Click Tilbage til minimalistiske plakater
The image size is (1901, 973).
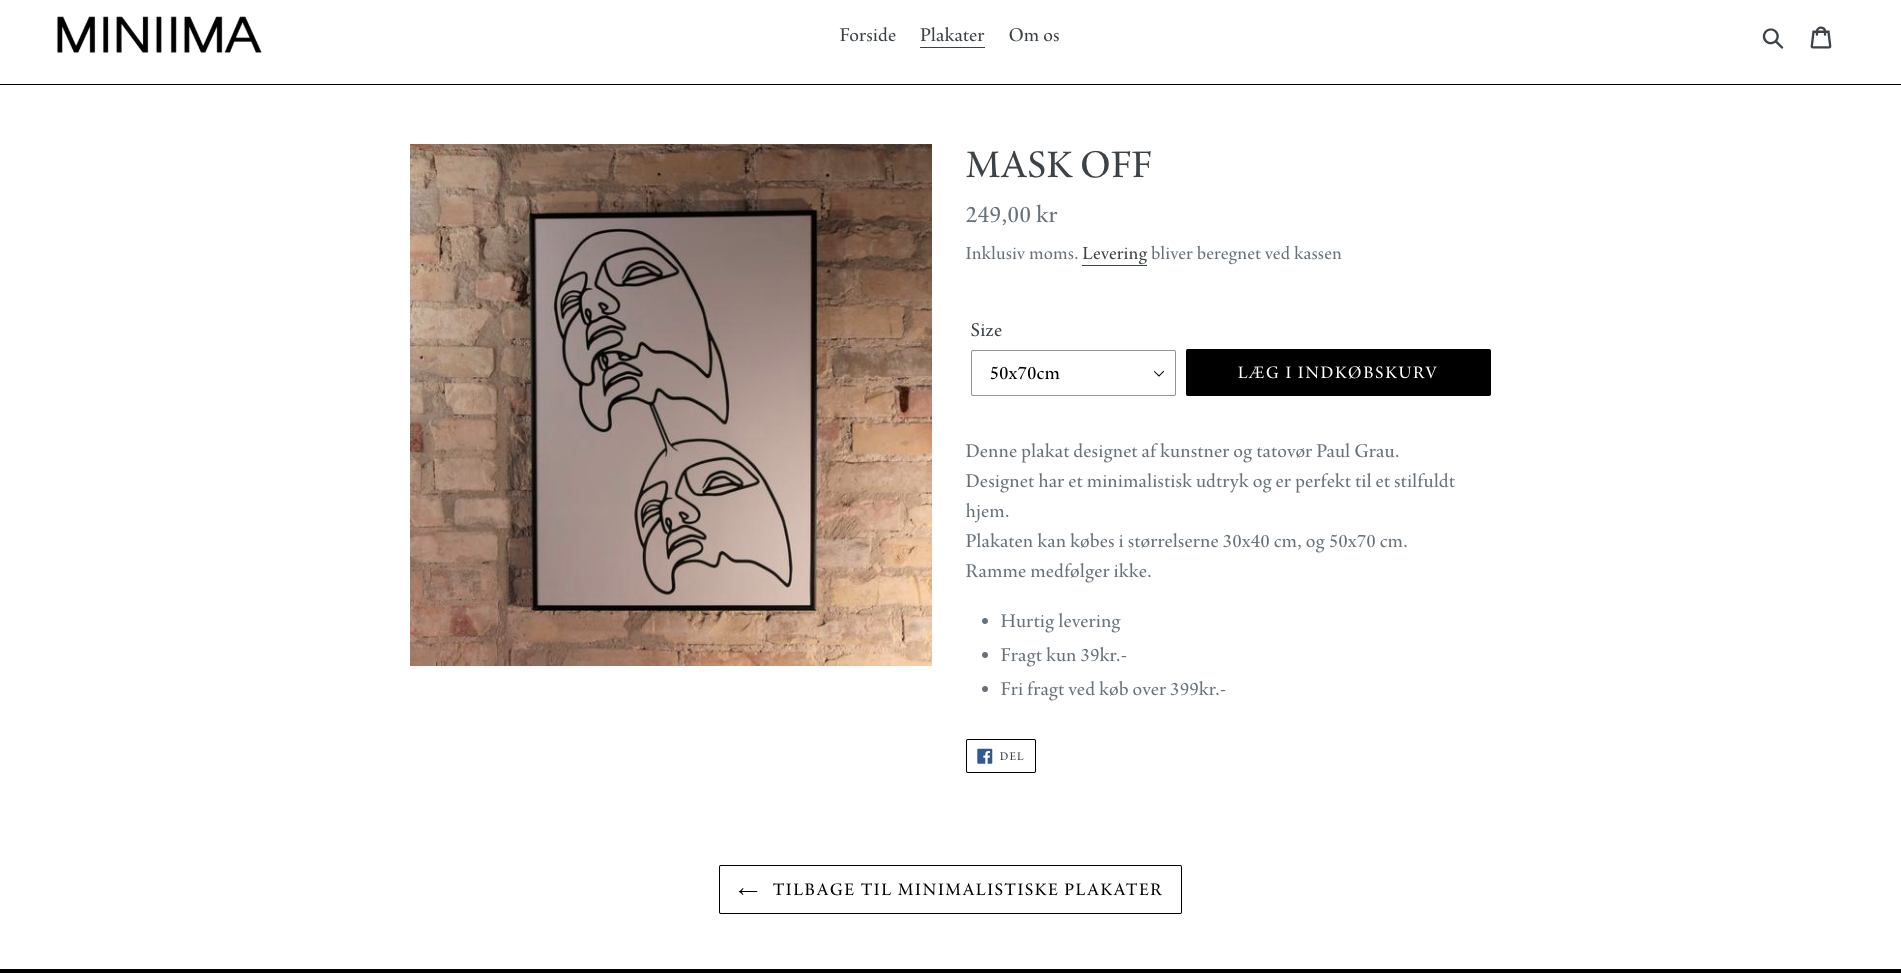967,889
